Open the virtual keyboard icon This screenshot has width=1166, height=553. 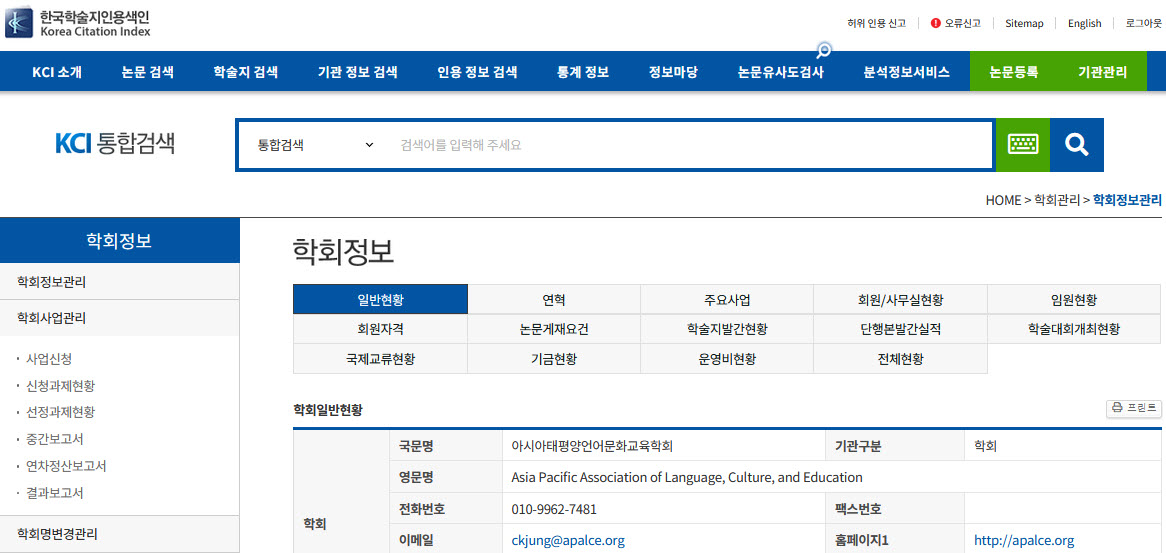click(1022, 145)
